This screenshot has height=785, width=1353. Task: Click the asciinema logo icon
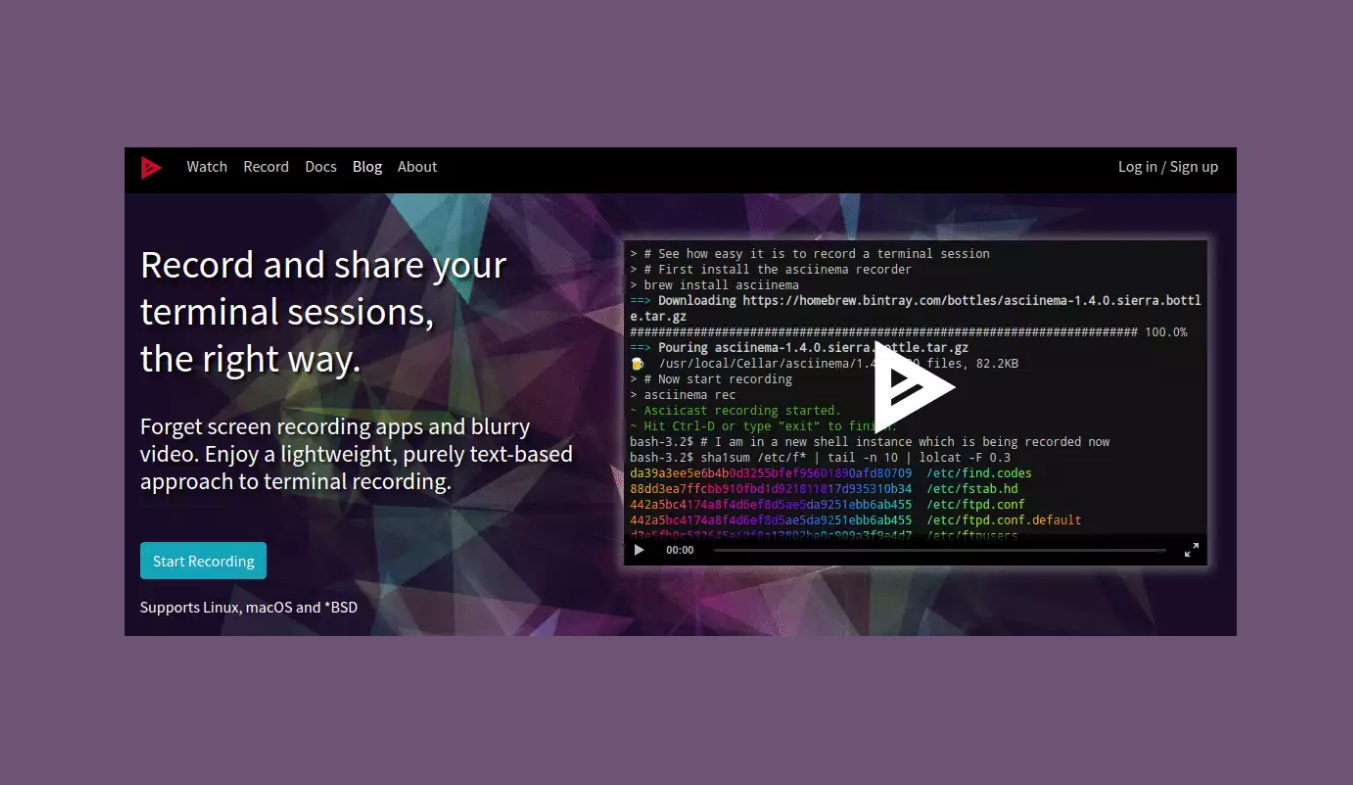tap(151, 168)
